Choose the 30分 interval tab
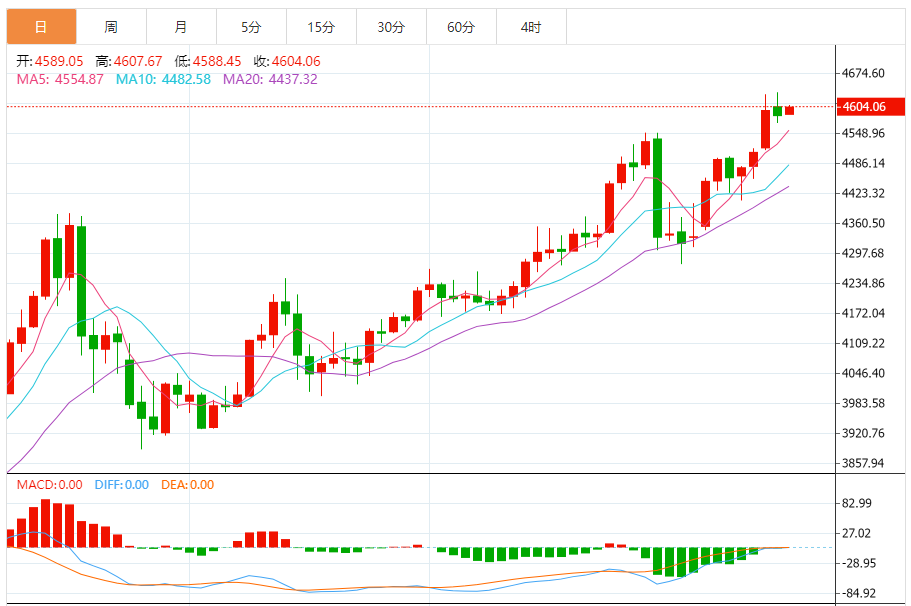This screenshot has height=606, width=911. 390,27
